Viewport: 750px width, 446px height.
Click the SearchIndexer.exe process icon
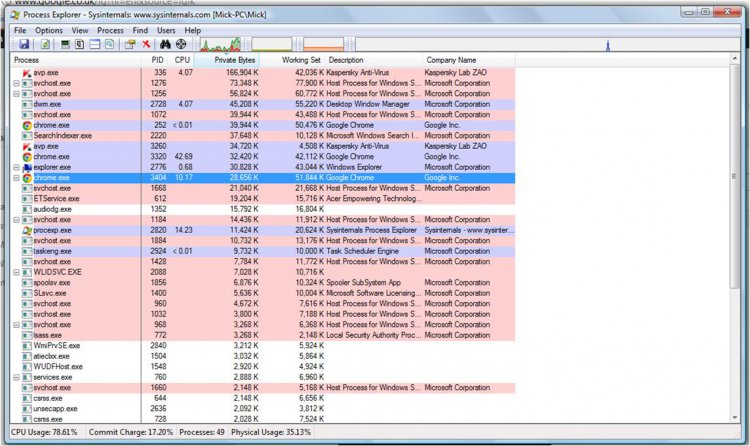pyautogui.click(x=27, y=136)
